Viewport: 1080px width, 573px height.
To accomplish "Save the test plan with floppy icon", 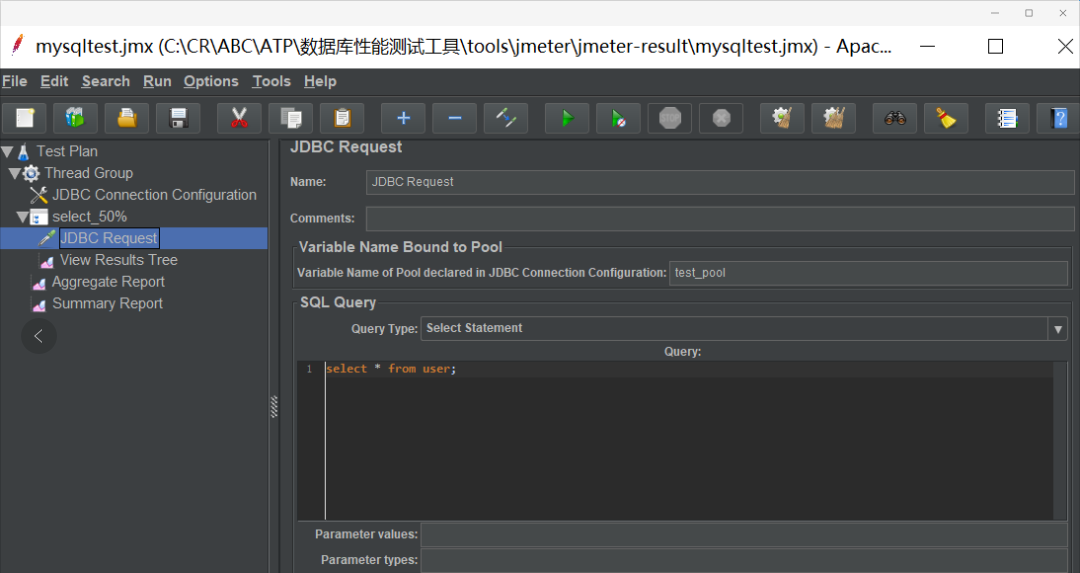I will (x=178, y=118).
